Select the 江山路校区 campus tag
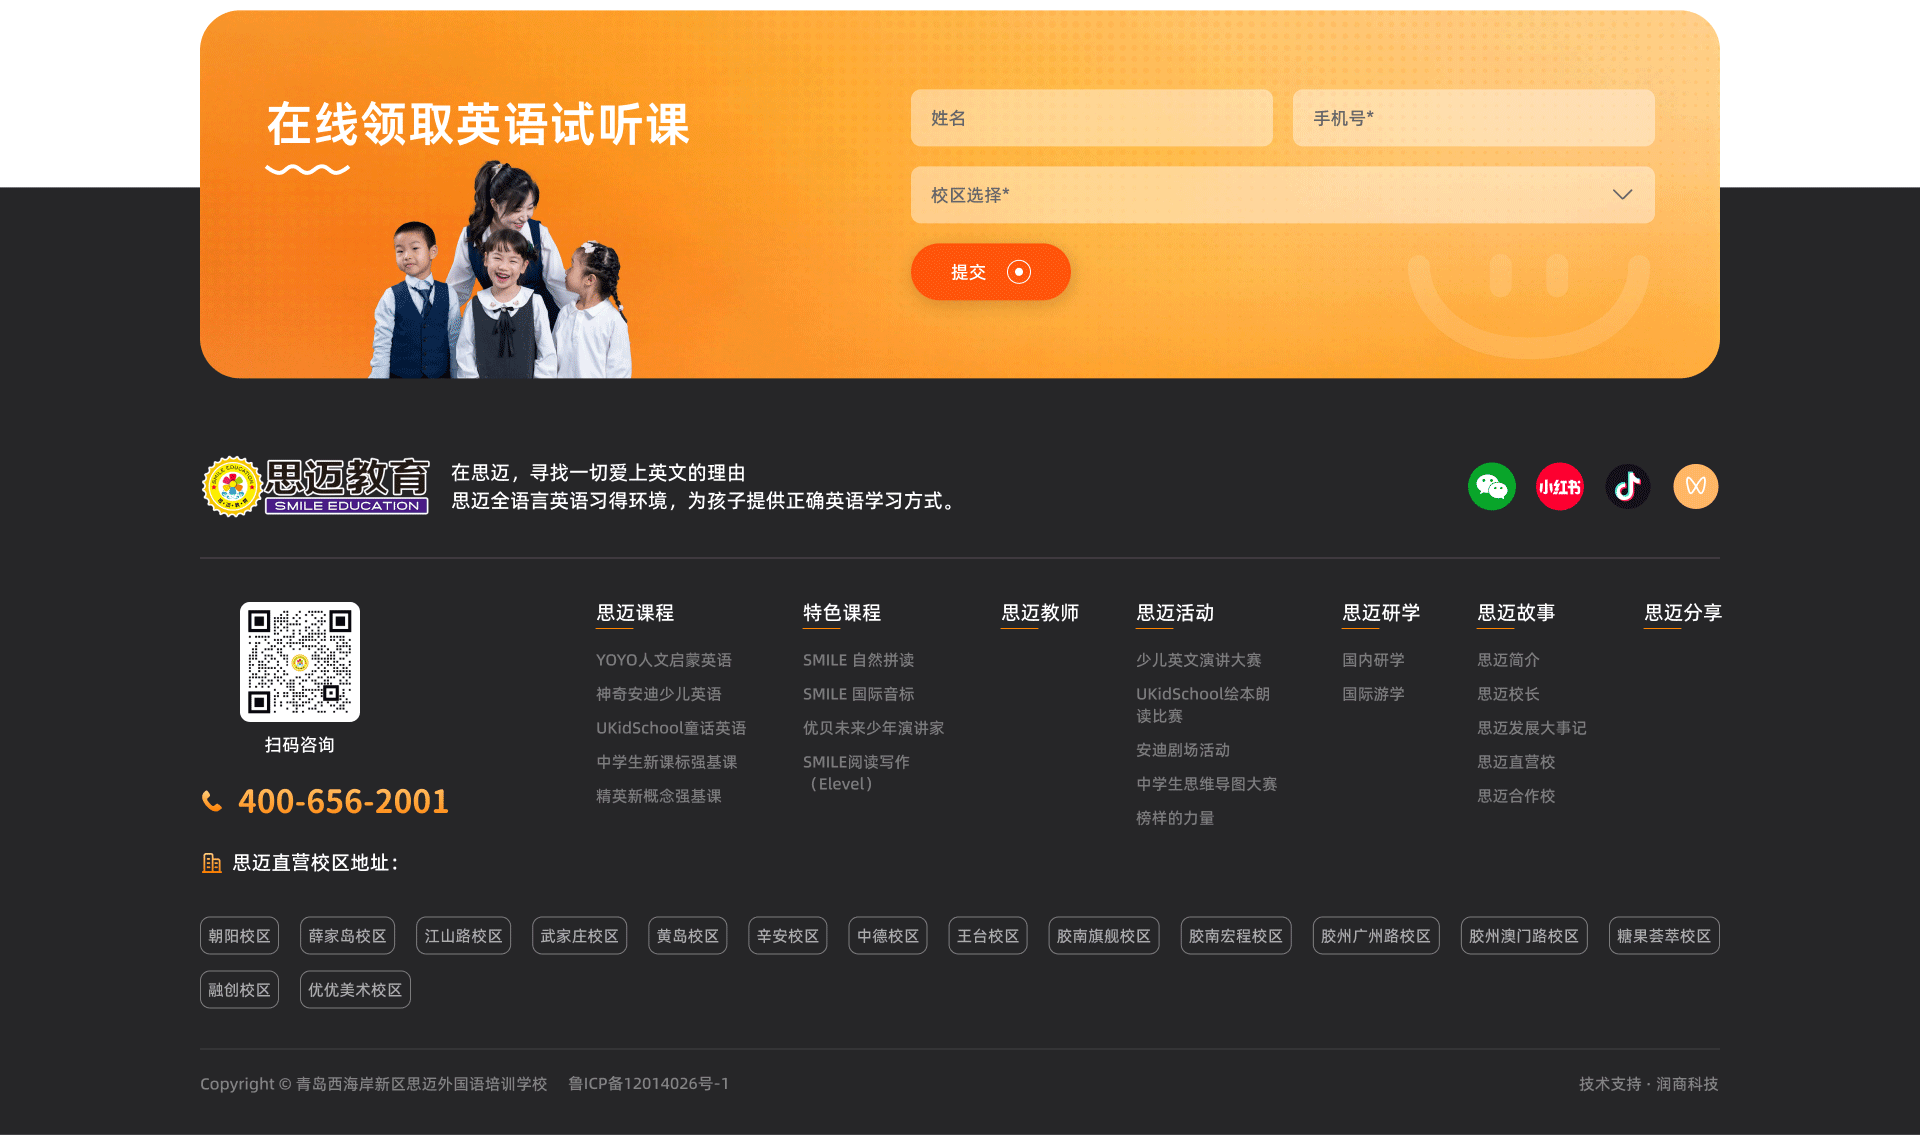Image resolution: width=1920 pixels, height=1135 pixels. click(463, 936)
